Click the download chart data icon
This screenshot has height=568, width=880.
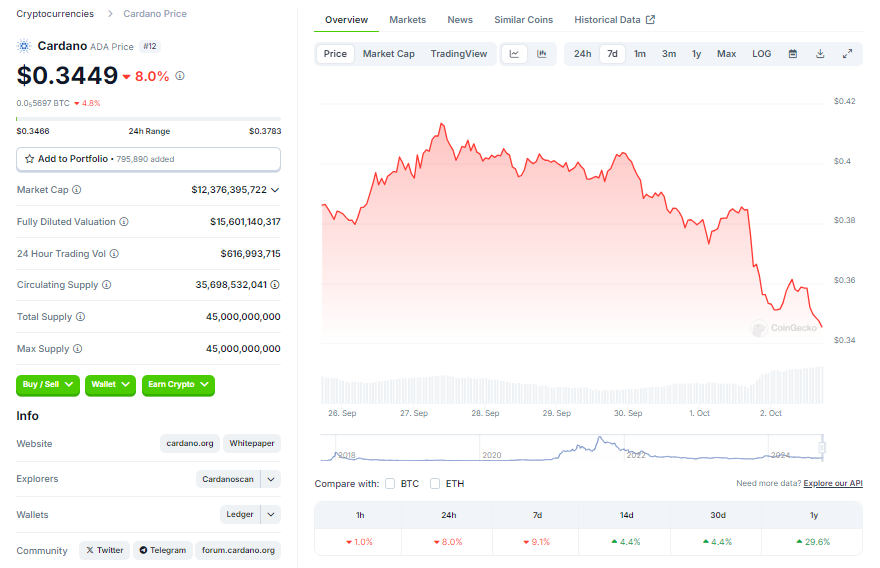[820, 54]
